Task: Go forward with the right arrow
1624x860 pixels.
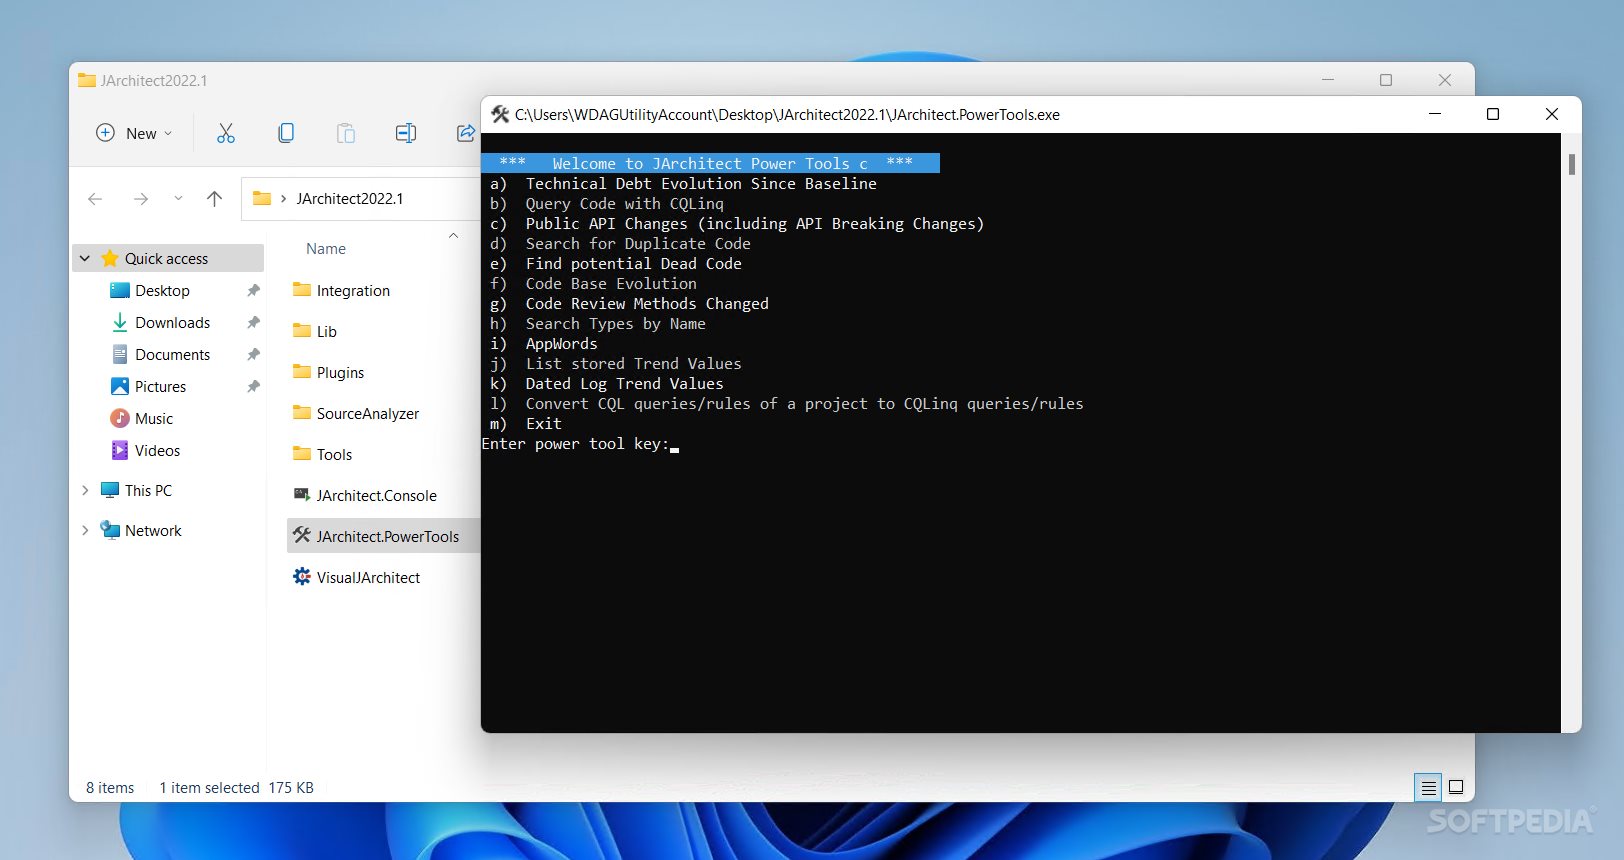Action: click(141, 199)
